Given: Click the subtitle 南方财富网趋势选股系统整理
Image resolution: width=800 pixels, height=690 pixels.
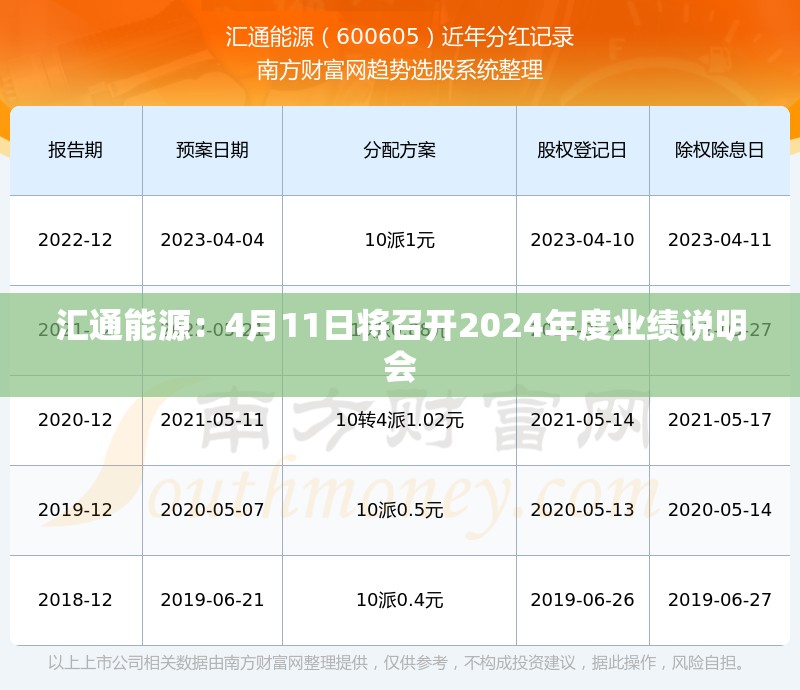Looking at the screenshot, I should [400, 70].
